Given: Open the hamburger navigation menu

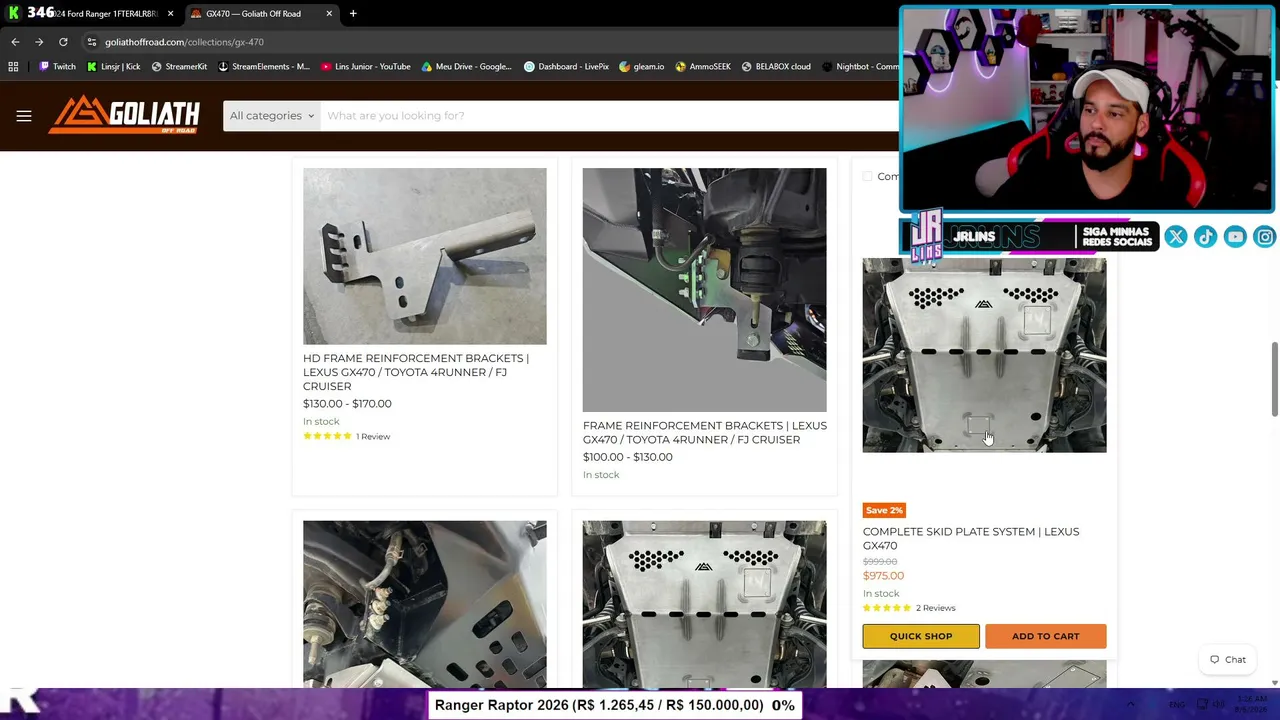Looking at the screenshot, I should (24, 116).
